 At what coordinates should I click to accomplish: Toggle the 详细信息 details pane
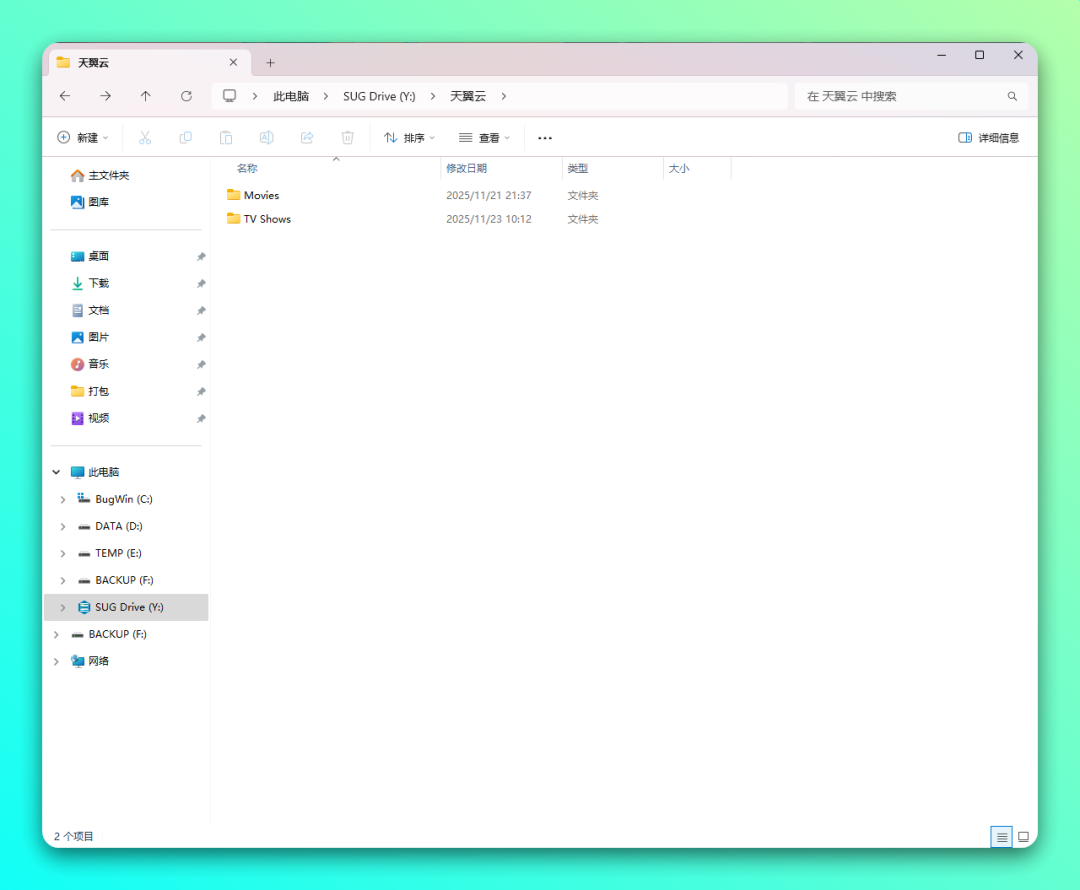click(988, 138)
